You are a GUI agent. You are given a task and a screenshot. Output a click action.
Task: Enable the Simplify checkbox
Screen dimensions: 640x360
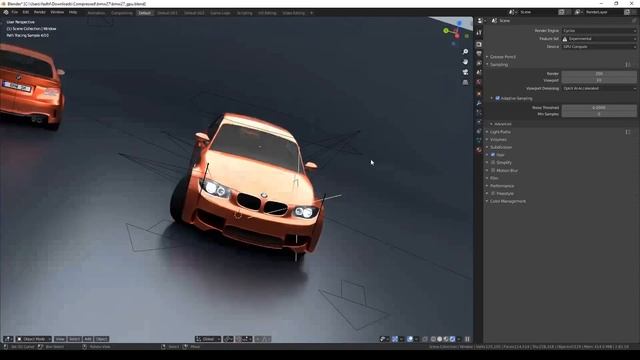493,162
